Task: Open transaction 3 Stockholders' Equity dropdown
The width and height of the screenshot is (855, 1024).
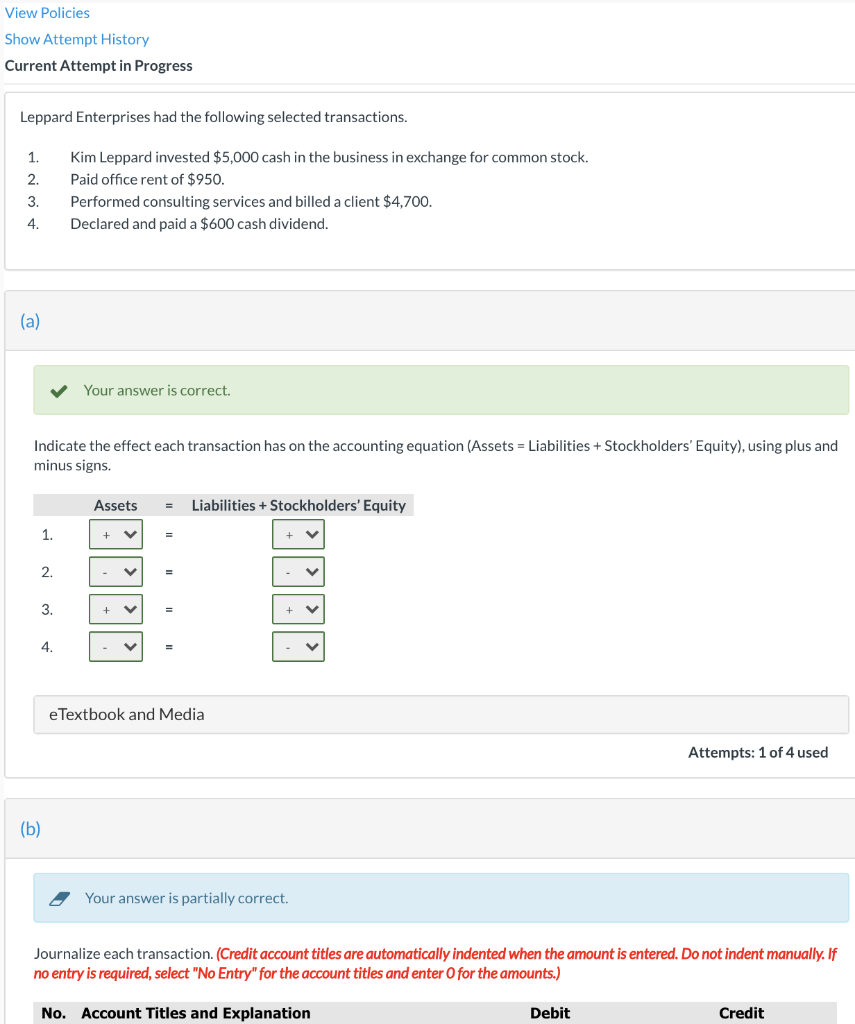Action: pyautogui.click(x=298, y=609)
